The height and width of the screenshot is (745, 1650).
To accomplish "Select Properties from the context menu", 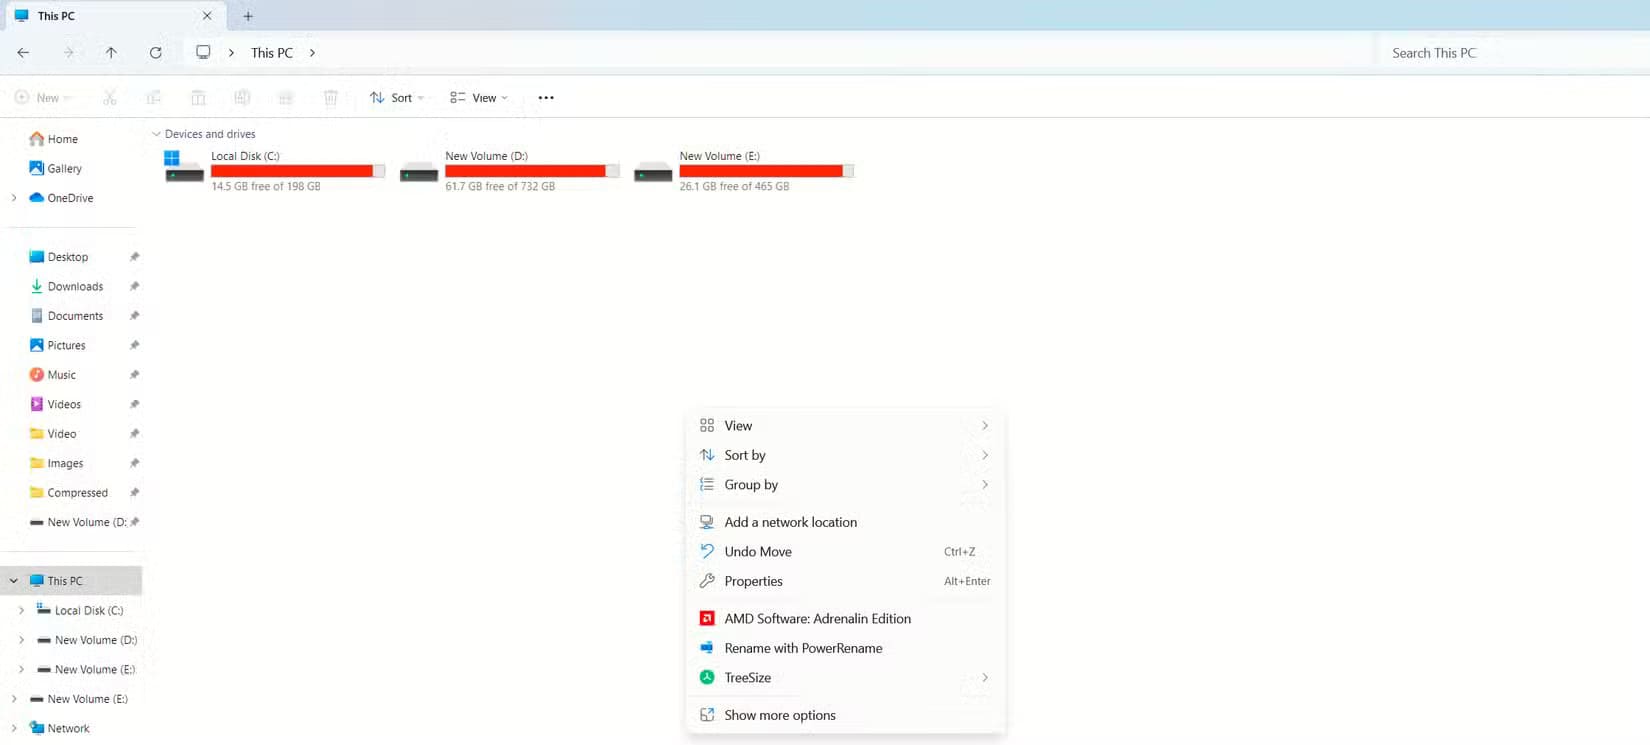I will 753,581.
